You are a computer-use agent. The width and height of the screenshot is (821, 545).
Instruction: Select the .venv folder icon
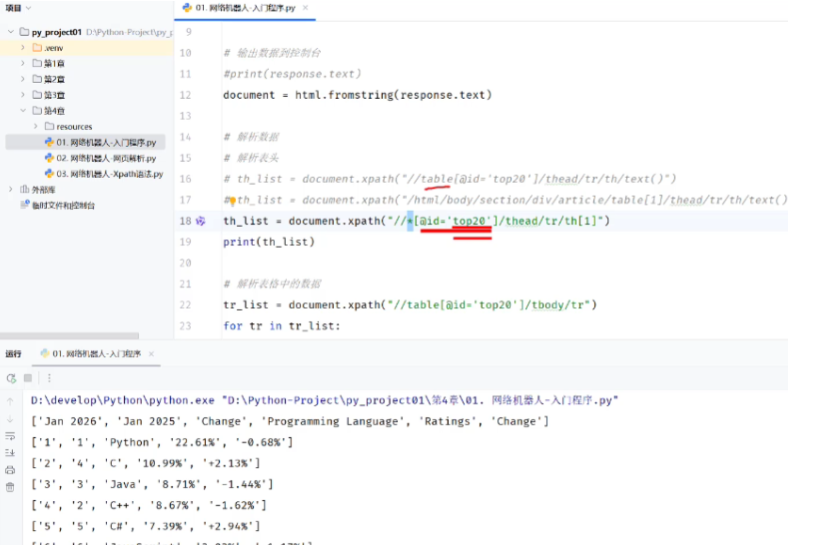coord(37,48)
